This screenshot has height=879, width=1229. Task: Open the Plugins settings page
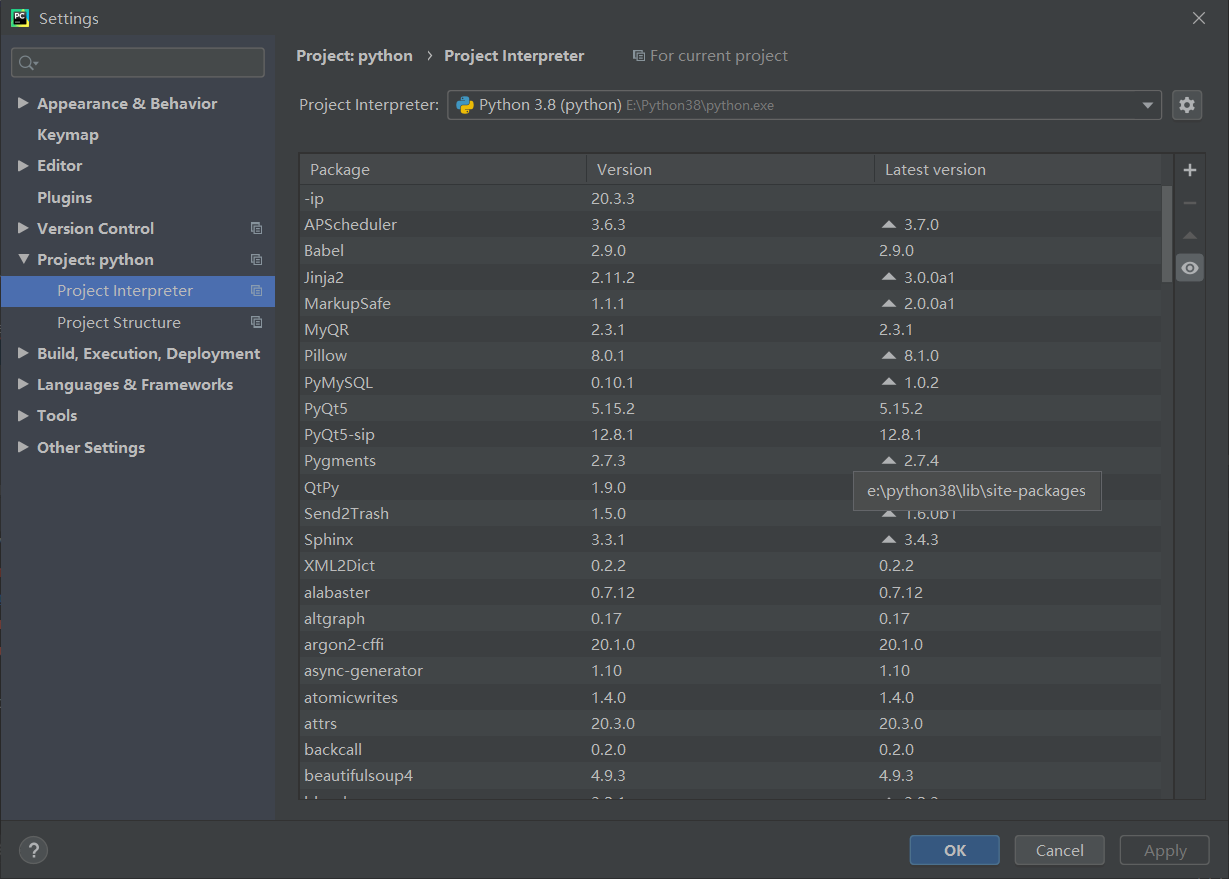tap(64, 197)
